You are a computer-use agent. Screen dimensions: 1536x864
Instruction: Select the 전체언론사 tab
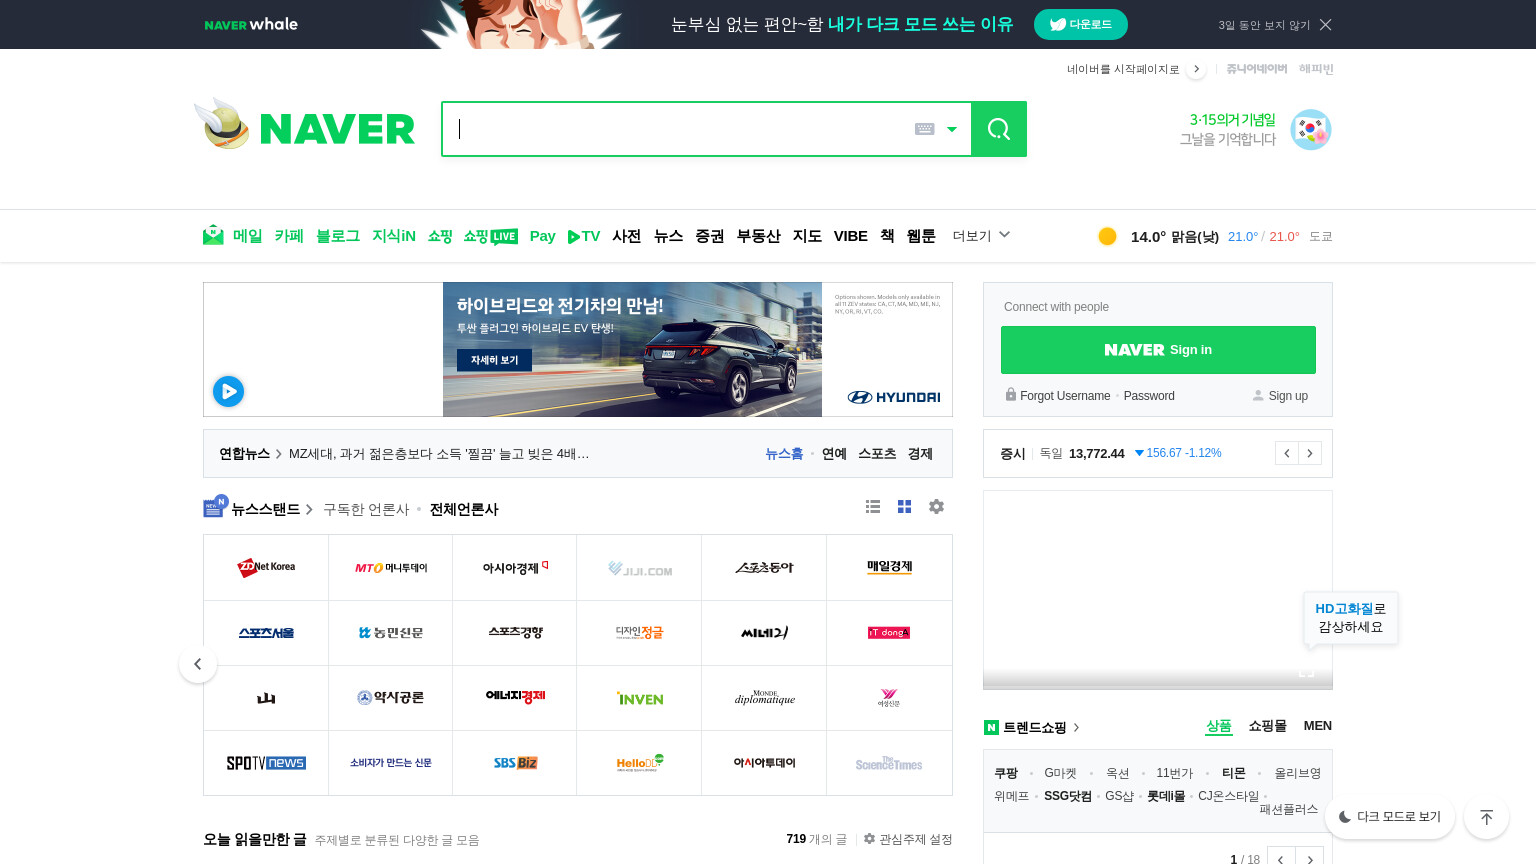[464, 509]
